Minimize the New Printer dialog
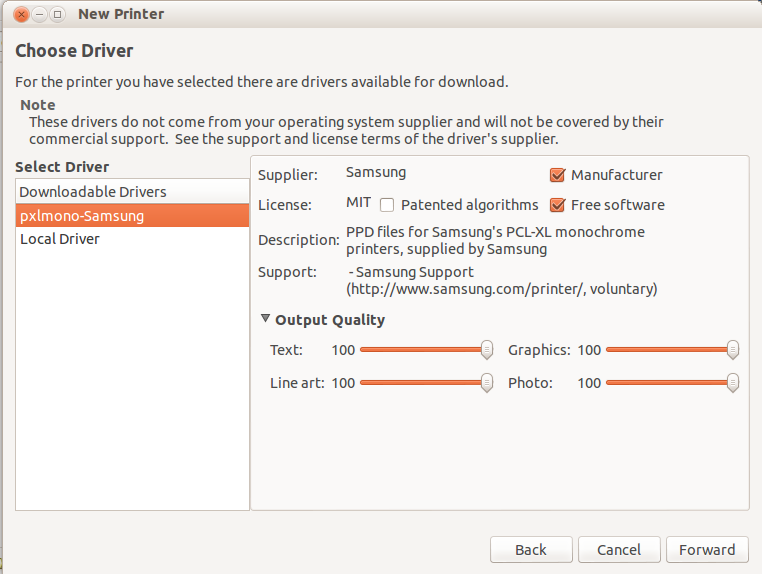 point(39,15)
